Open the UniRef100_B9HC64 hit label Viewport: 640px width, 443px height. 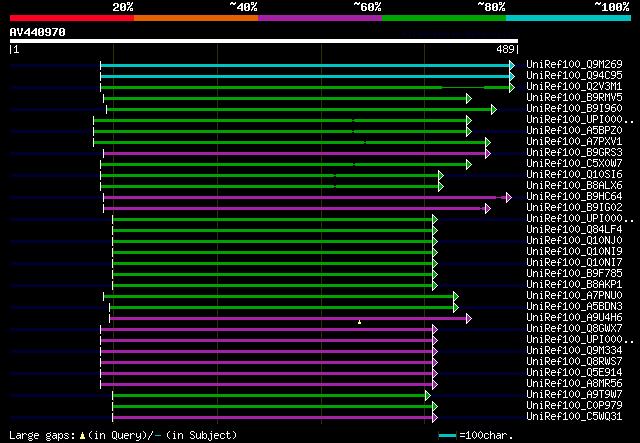pyautogui.click(x=574, y=196)
